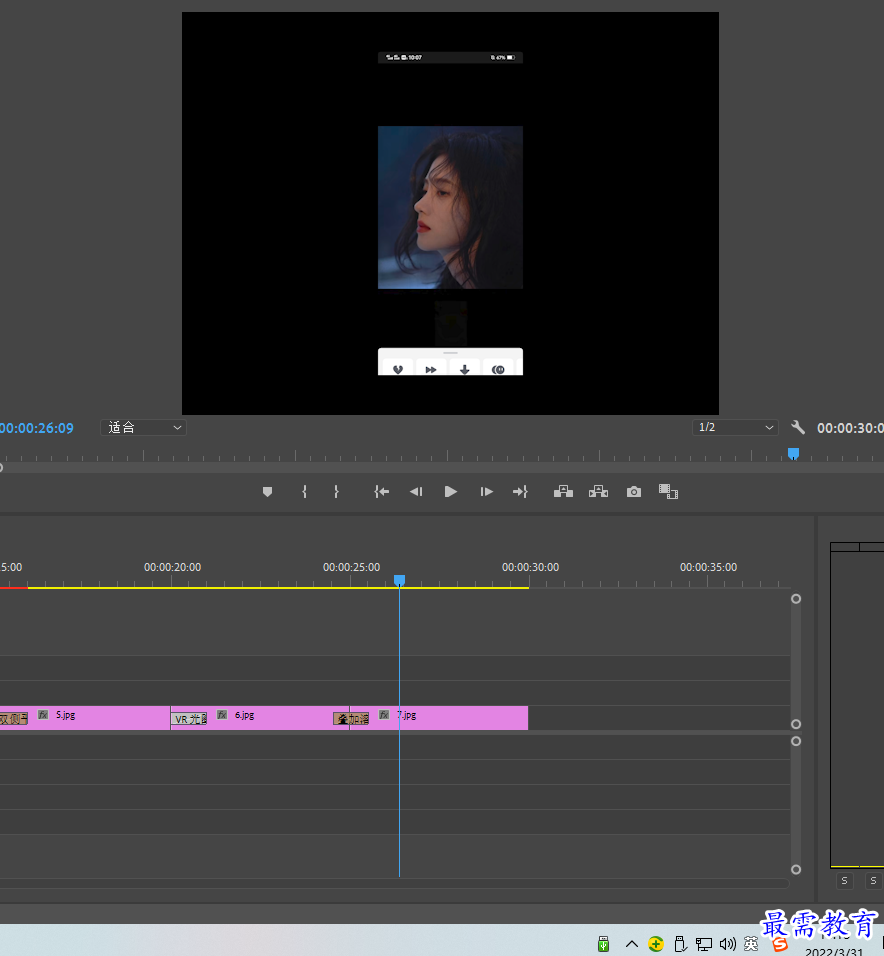Click the 00:00:25:00 mark on timeline ruler
Image resolution: width=884 pixels, height=956 pixels.
[x=352, y=567]
